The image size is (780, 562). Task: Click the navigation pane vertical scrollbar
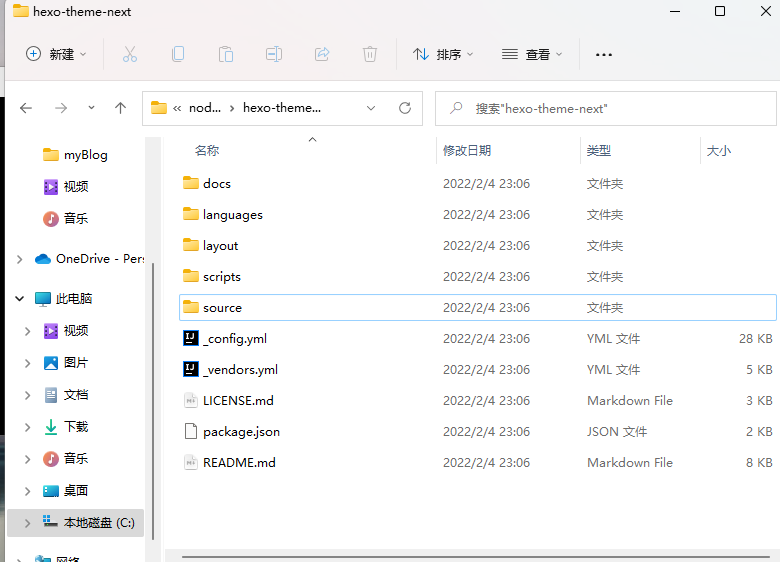[x=153, y=401]
